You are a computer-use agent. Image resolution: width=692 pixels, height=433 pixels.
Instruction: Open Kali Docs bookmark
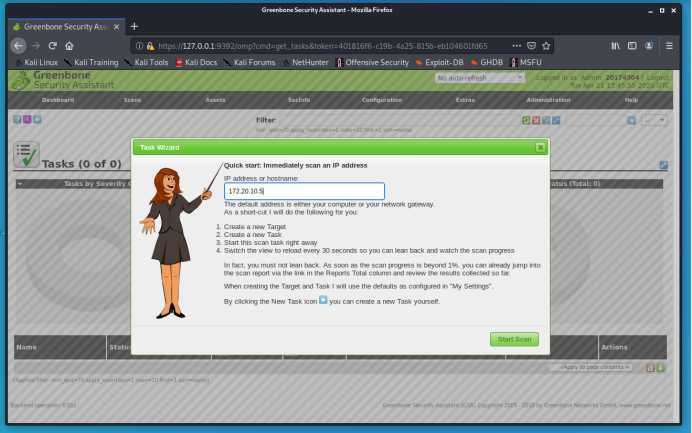(x=196, y=63)
